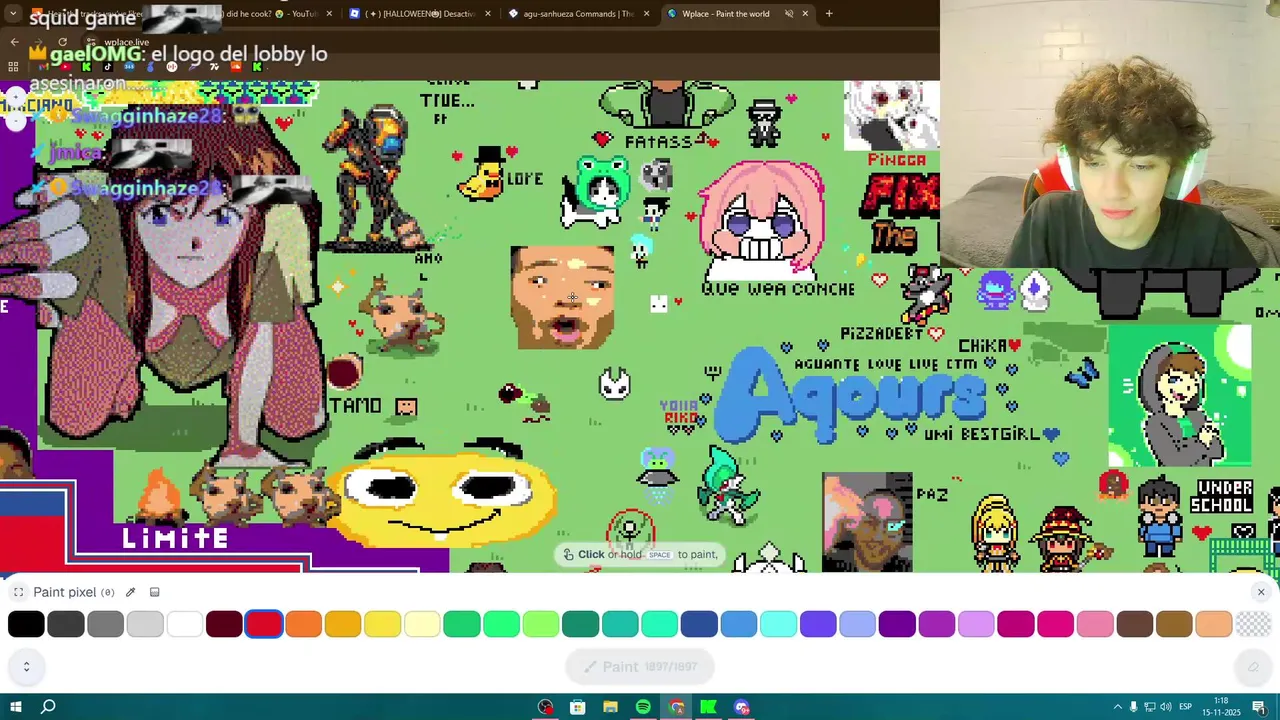Choose the white color swatch
This screenshot has width=1280, height=720.
184,624
